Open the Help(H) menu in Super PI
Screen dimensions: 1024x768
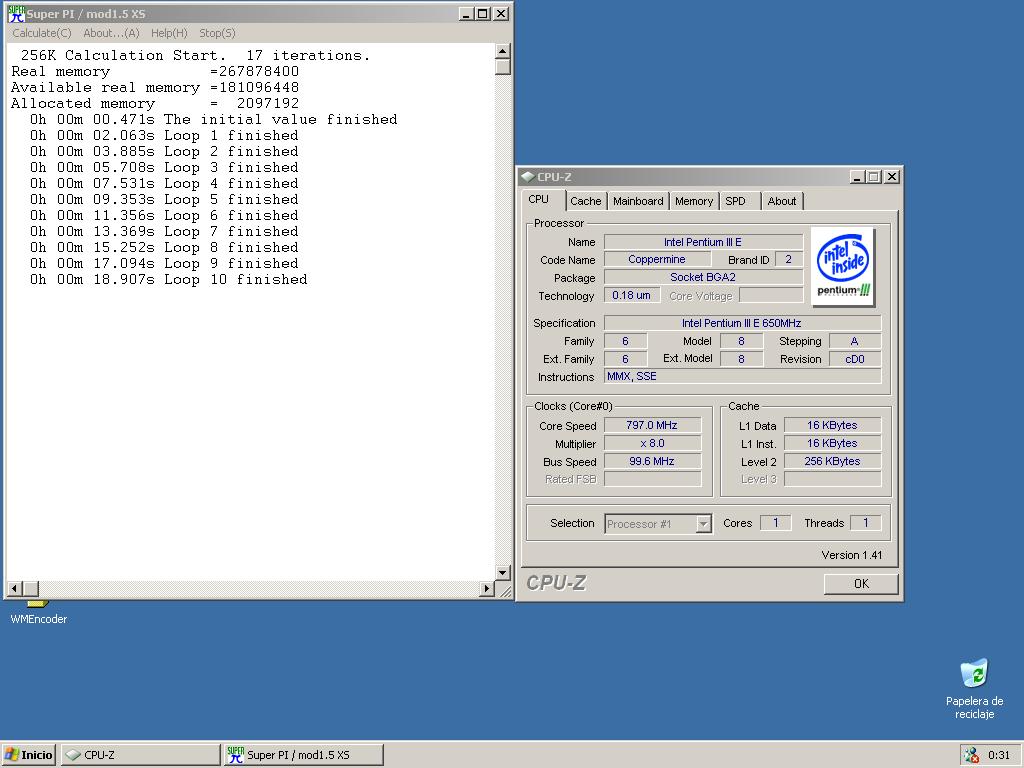[169, 33]
